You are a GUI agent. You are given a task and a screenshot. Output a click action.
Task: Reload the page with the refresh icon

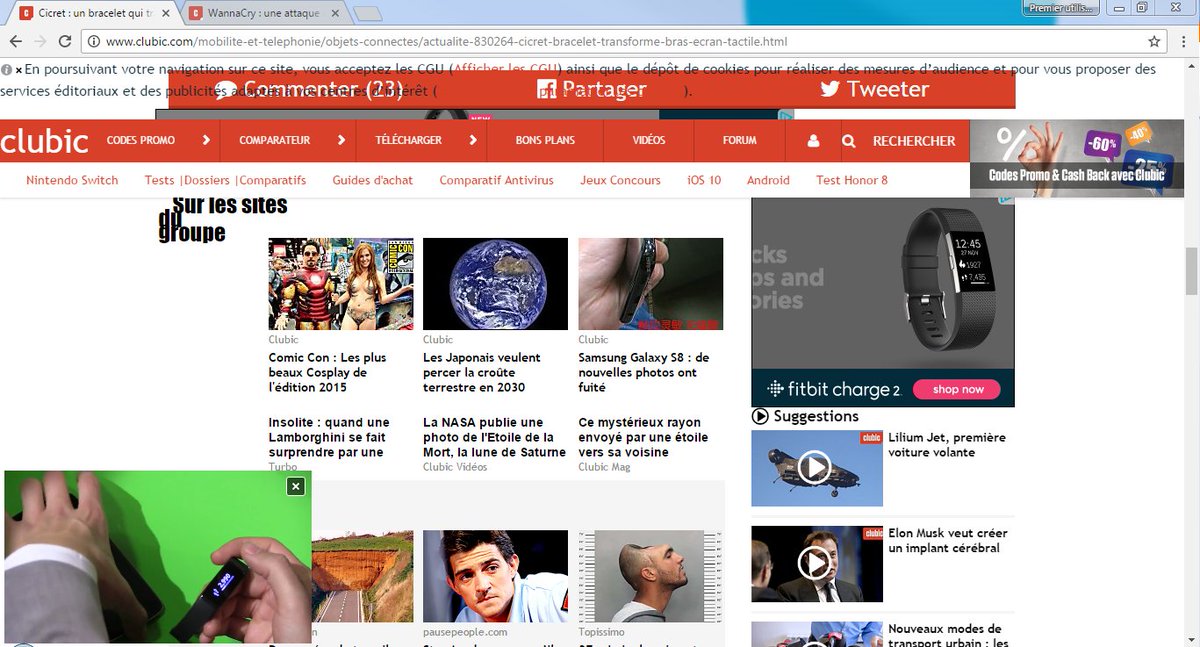(x=65, y=41)
